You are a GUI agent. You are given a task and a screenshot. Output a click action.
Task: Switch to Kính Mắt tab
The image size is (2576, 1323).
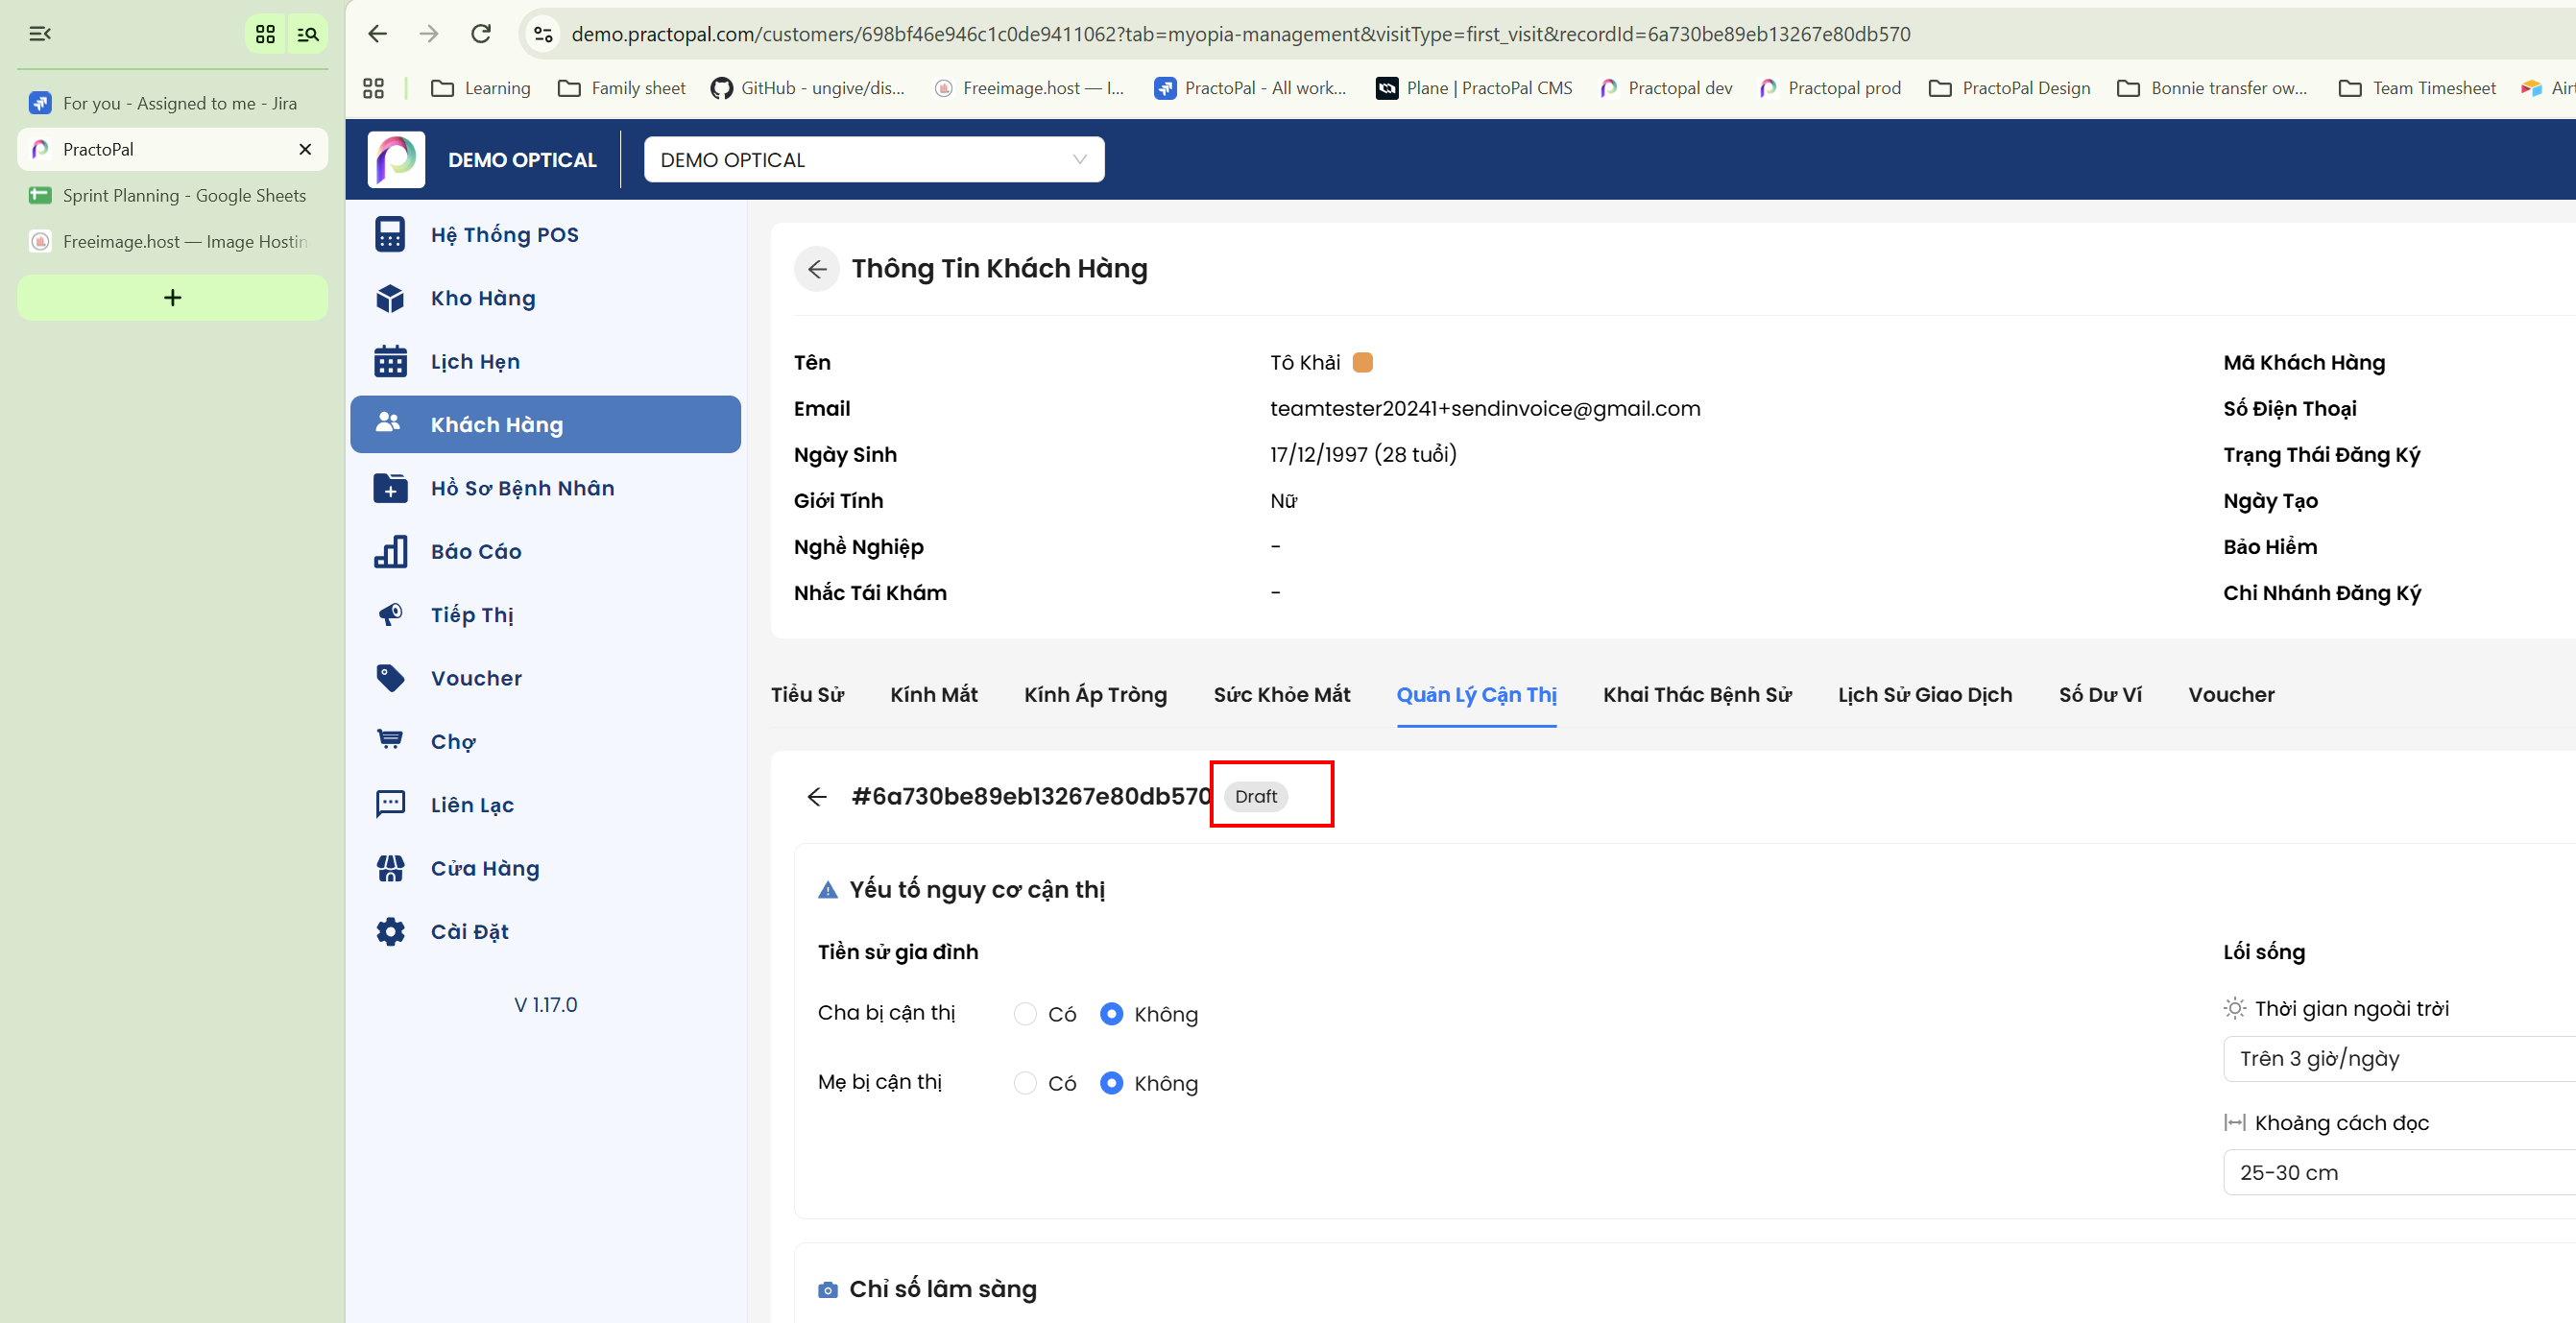click(934, 695)
